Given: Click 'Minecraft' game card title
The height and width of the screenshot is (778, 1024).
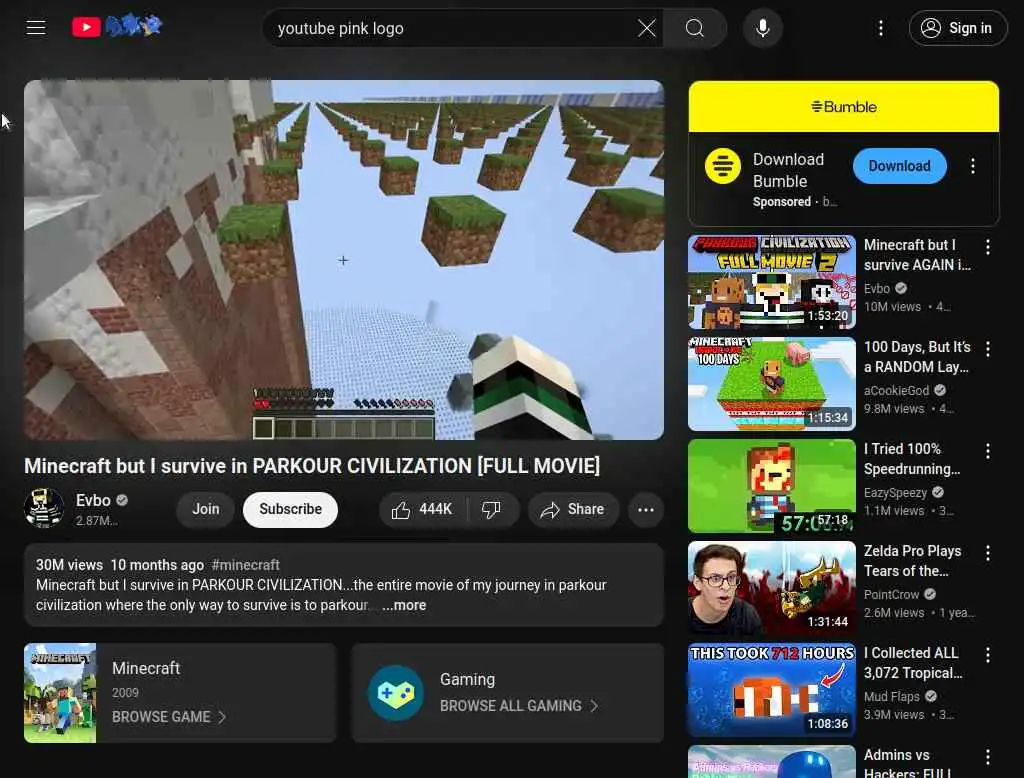Looking at the screenshot, I should point(146,668).
